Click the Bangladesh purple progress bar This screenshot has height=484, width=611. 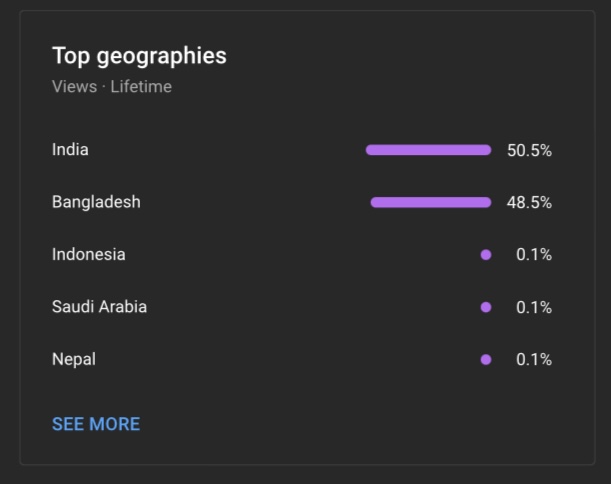431,202
